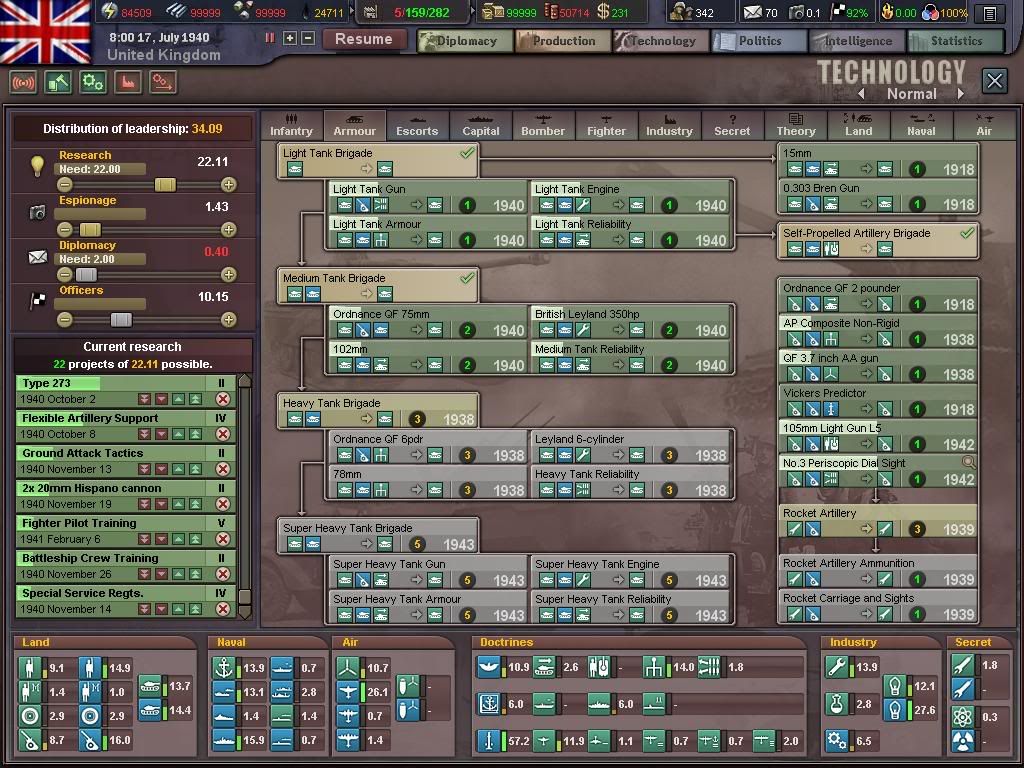Increase Espionage leadership with the plus button
This screenshot has height=768, width=1024.
tap(229, 229)
